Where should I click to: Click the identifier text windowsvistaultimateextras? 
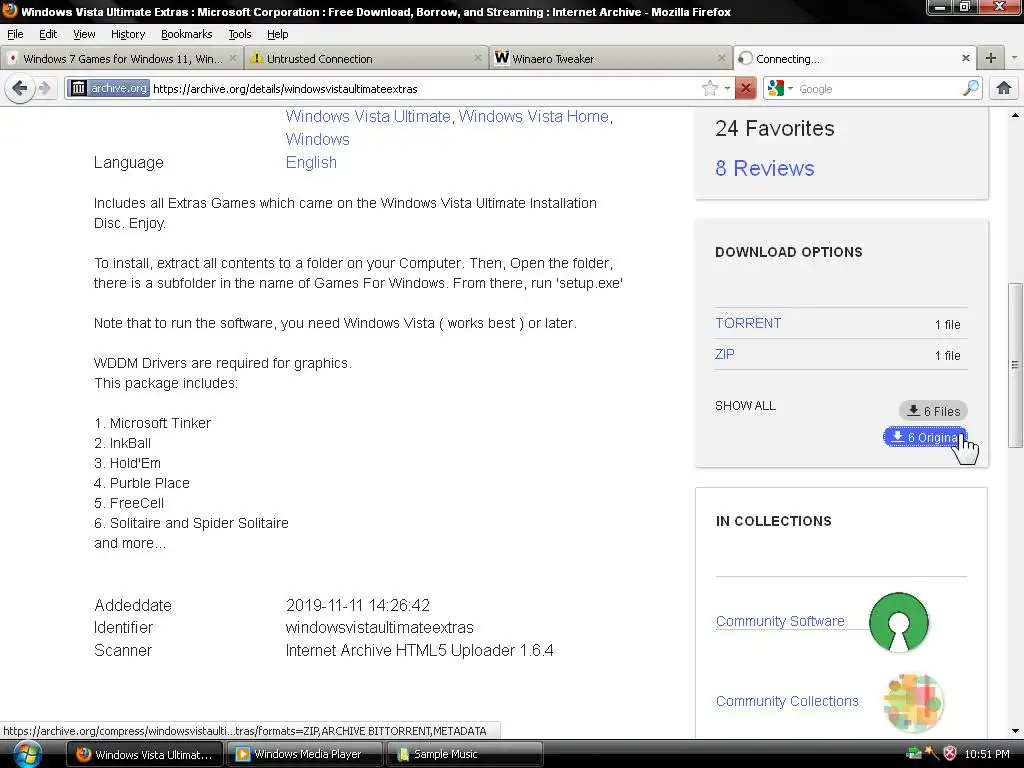point(379,628)
